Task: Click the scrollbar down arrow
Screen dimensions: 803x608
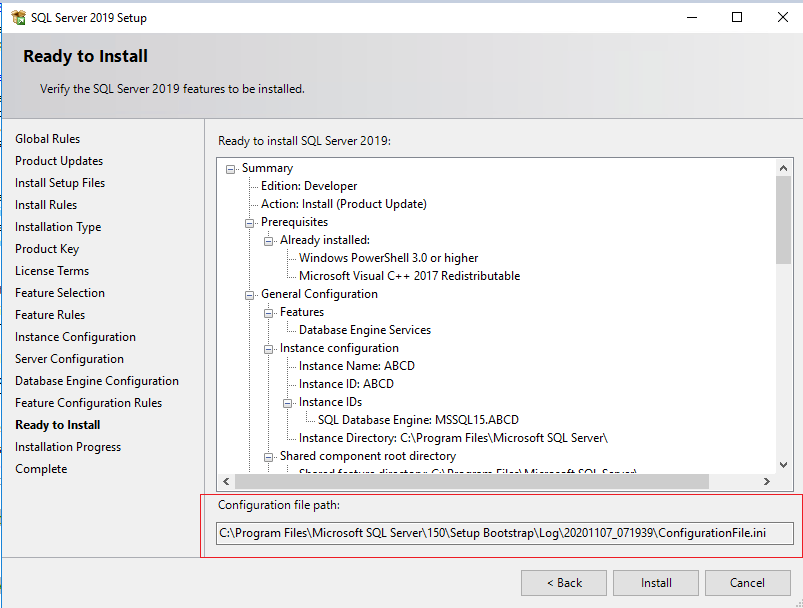Action: (x=784, y=464)
